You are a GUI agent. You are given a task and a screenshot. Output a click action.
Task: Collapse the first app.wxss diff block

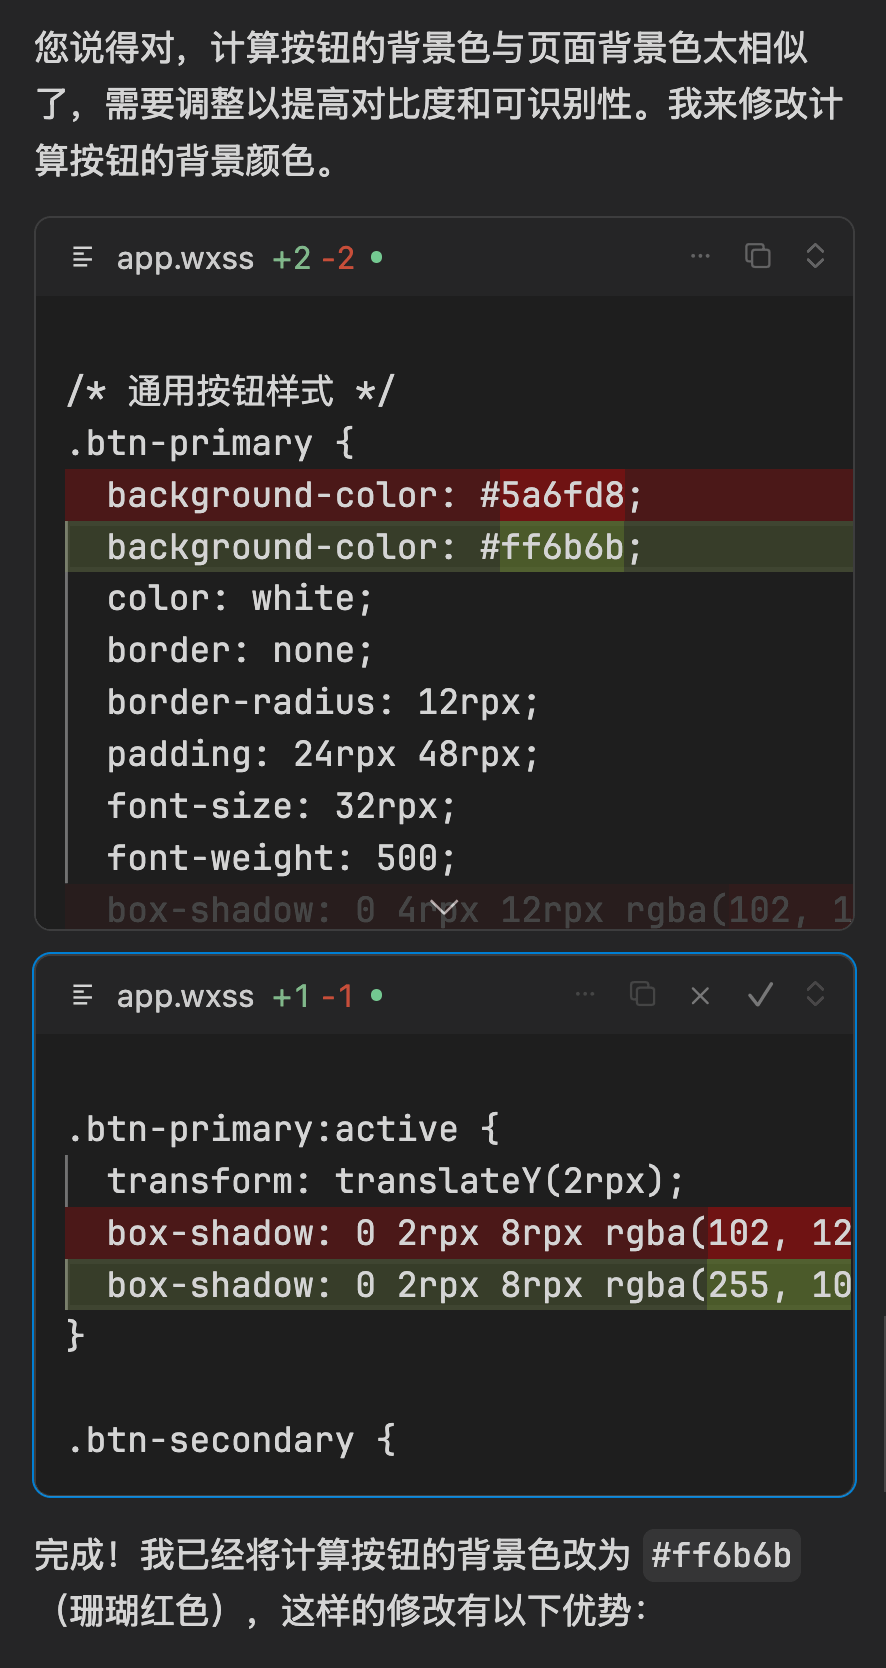point(815,257)
